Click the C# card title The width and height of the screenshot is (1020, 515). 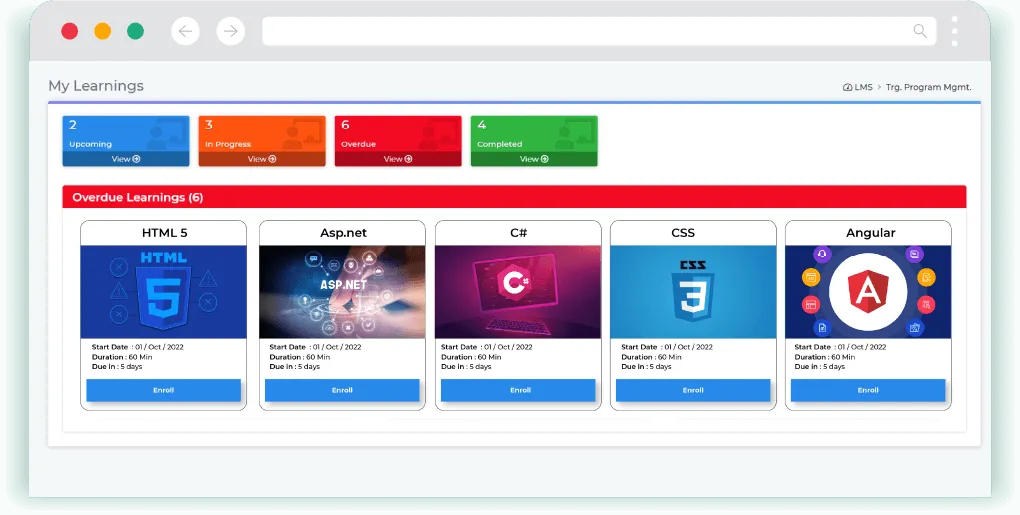pos(518,233)
